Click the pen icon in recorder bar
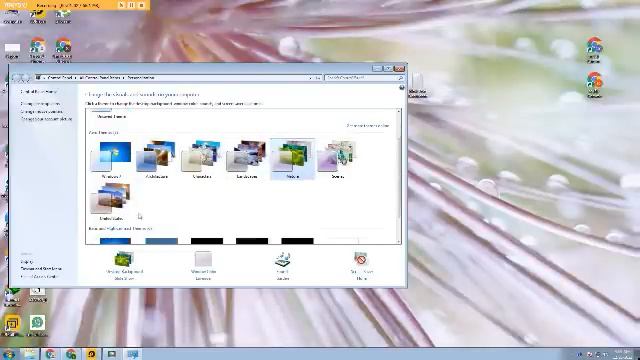 (122, 5)
